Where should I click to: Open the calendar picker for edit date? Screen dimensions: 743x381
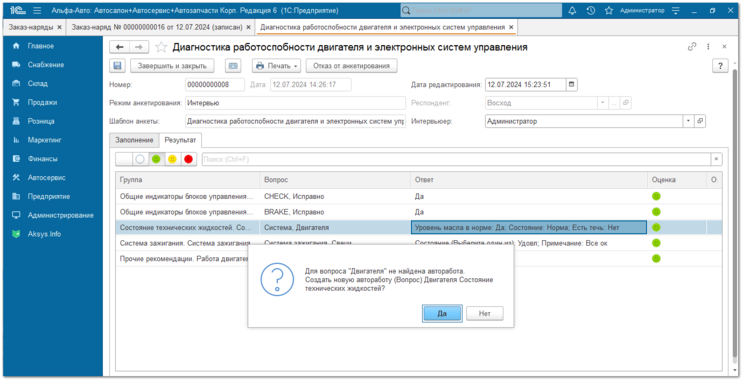click(571, 84)
